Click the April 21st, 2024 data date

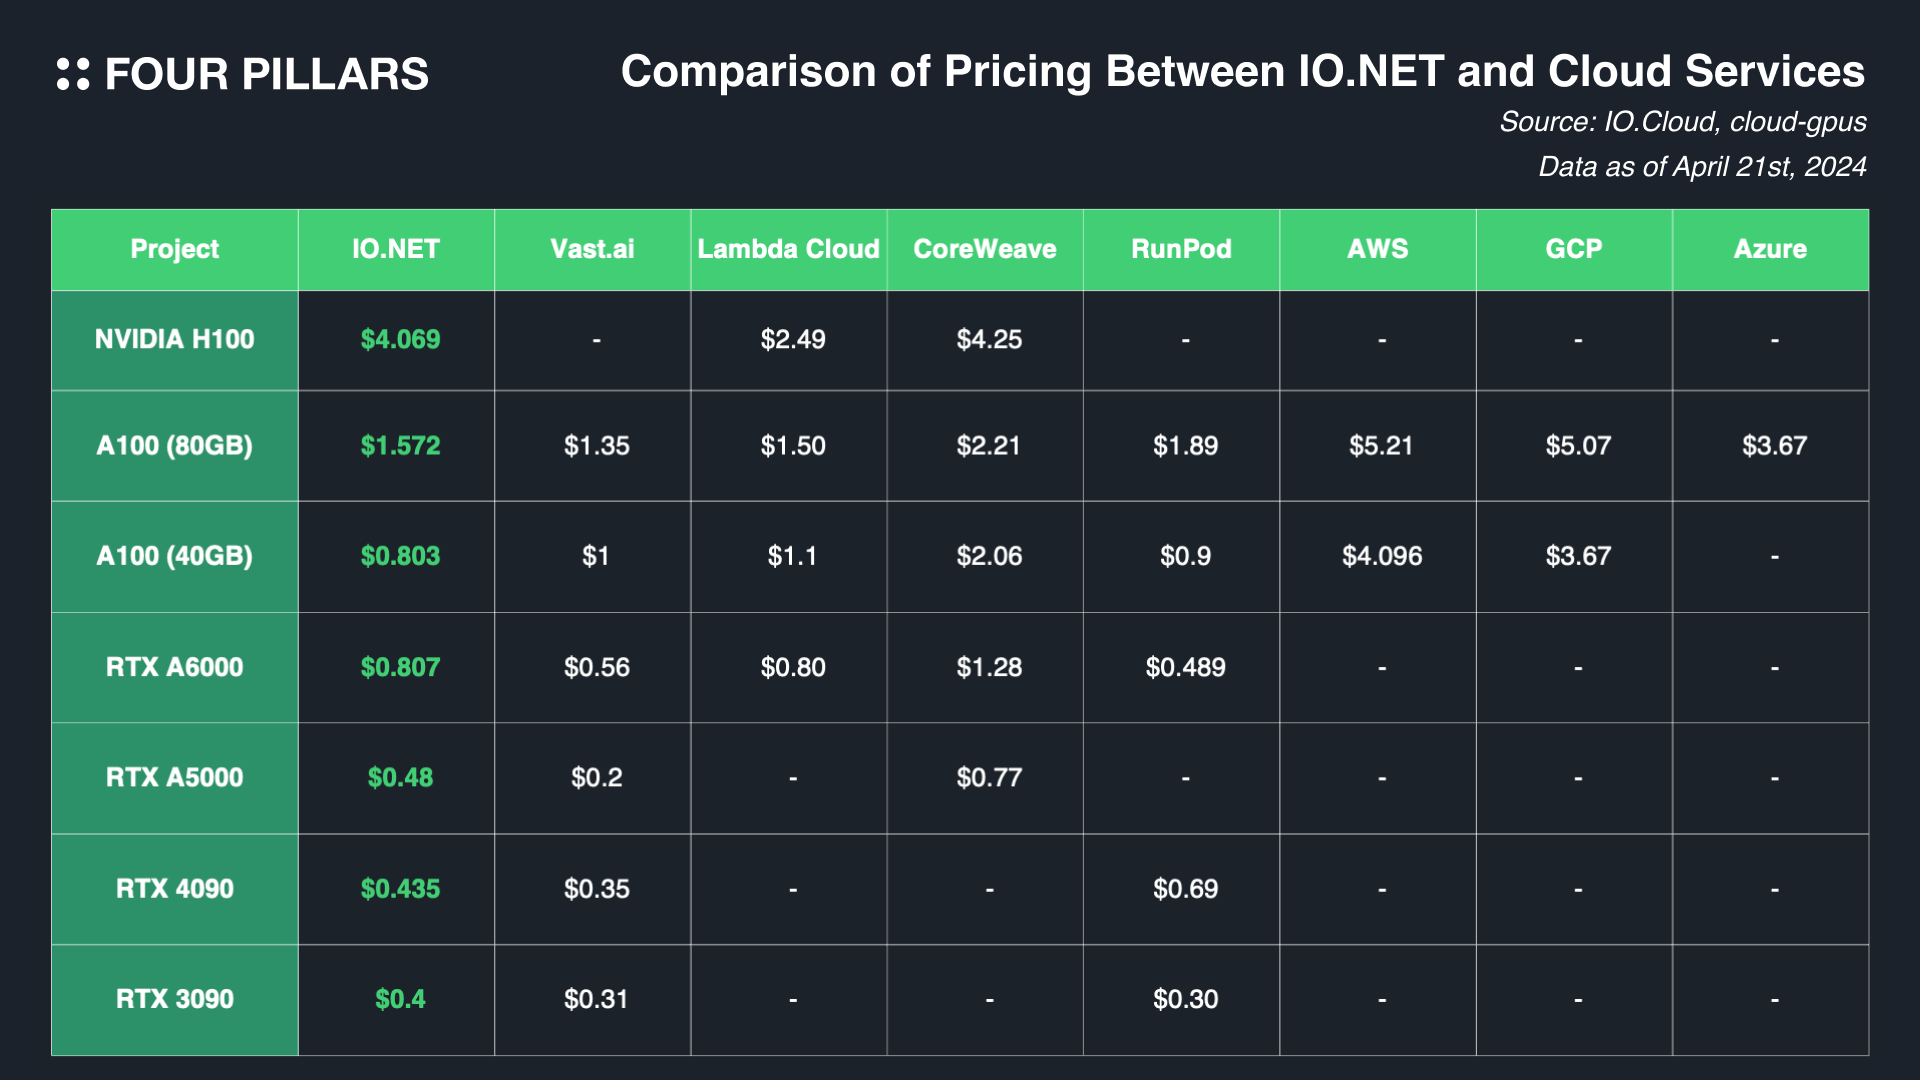pos(1702,166)
